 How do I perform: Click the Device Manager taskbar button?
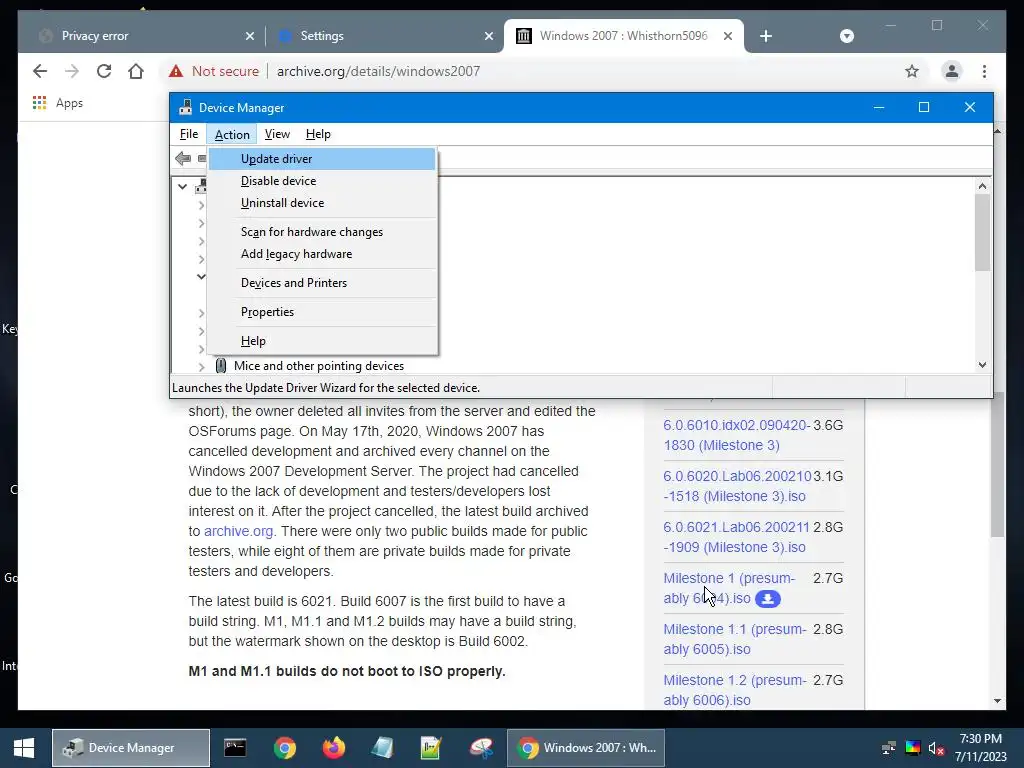(131, 748)
